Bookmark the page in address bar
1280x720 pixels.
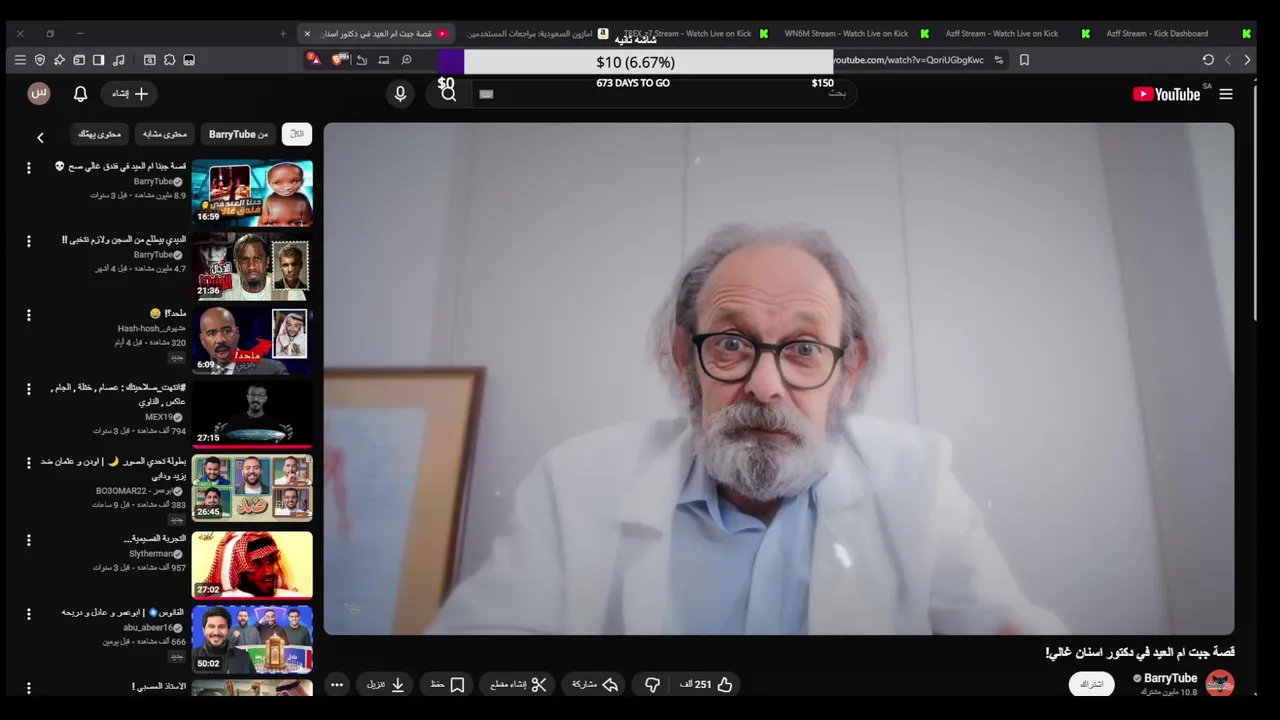[x=1024, y=60]
